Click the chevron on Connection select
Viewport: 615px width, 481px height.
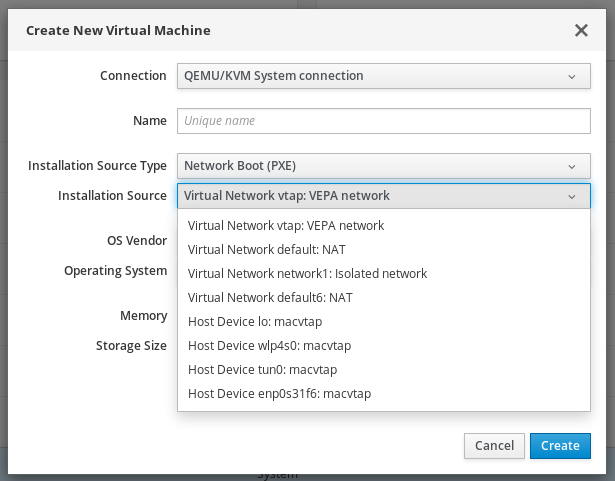coord(572,76)
